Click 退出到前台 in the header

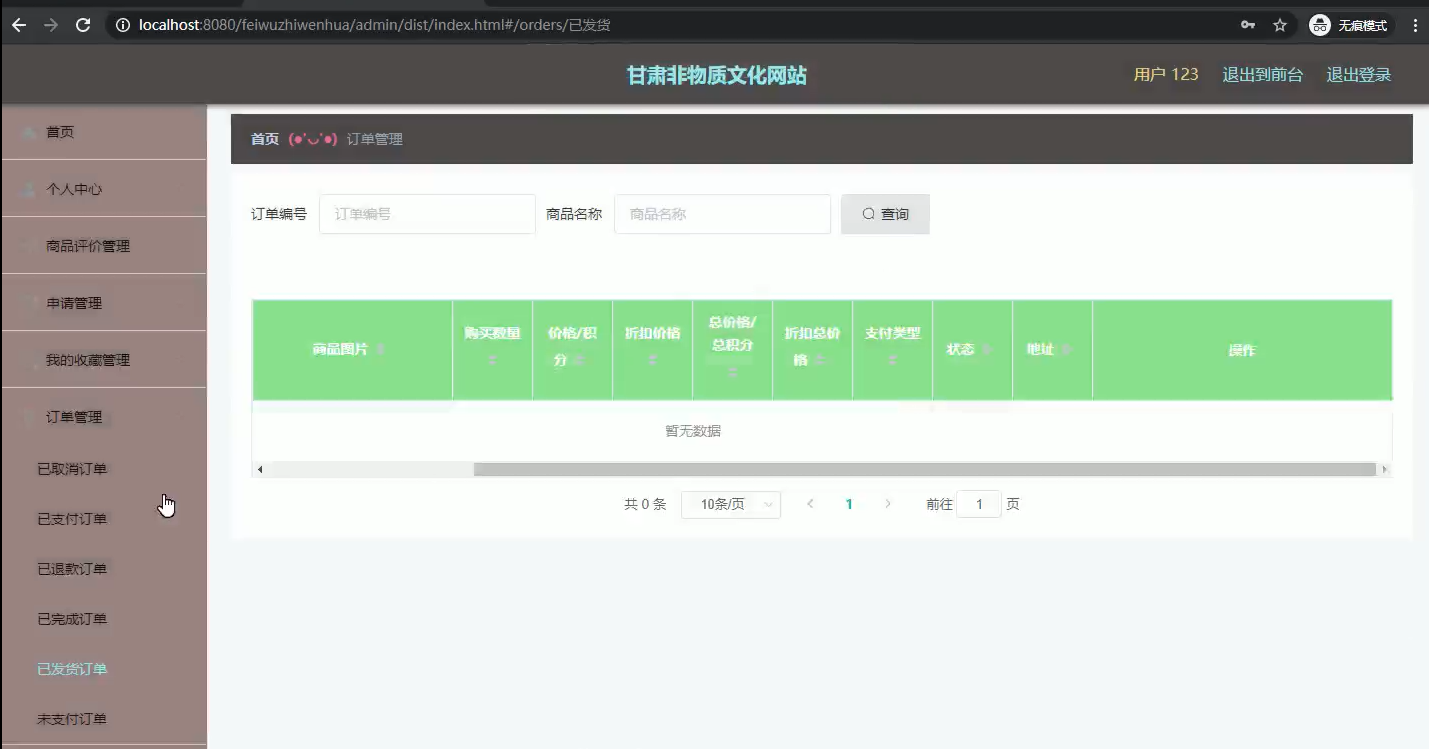[1262, 75]
